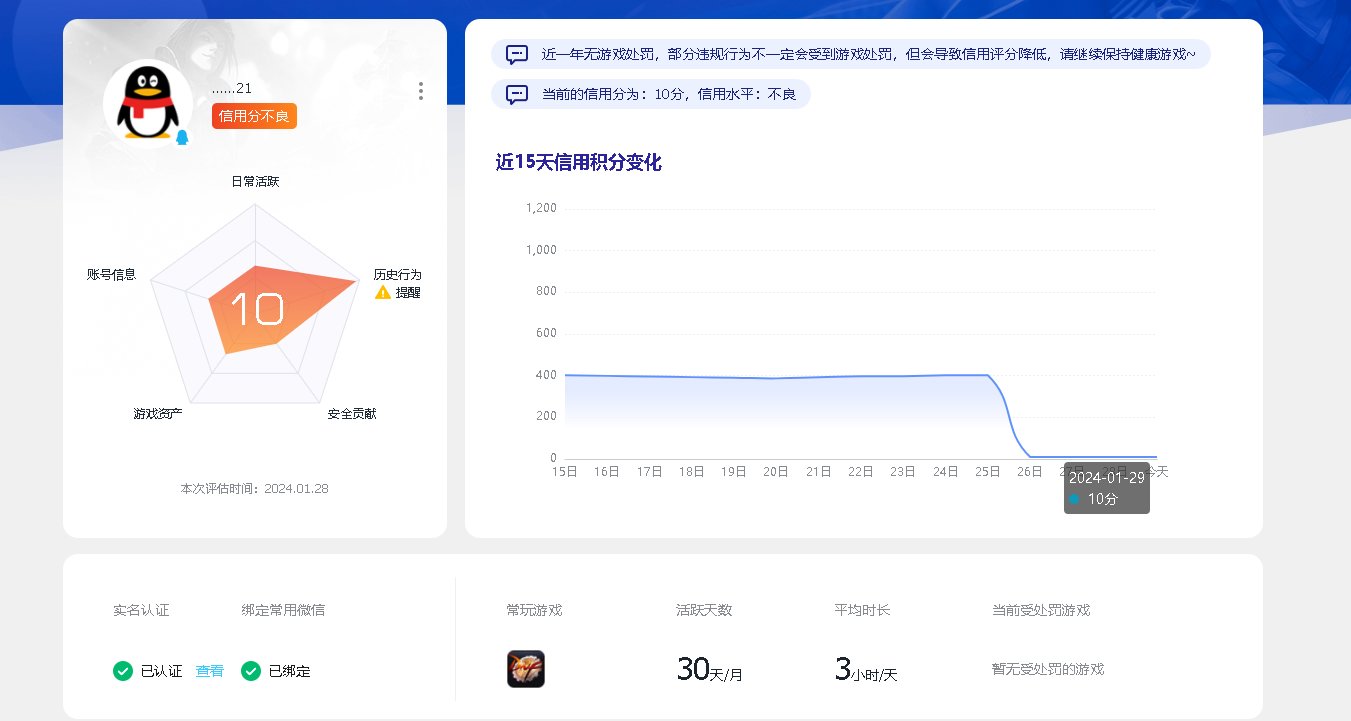Click the 信用分不良 orange badge
This screenshot has width=1351, height=721.
coord(254,117)
